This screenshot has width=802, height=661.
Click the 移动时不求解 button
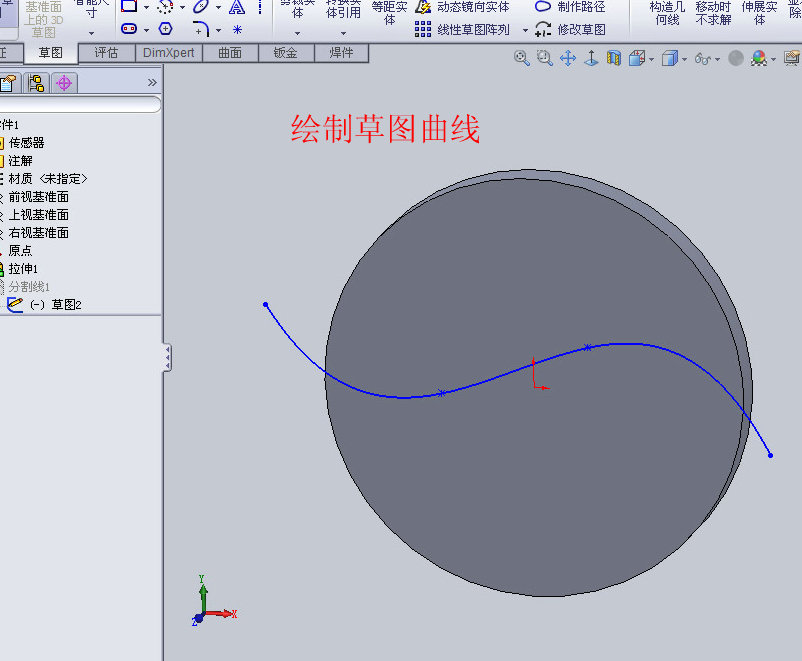click(714, 13)
